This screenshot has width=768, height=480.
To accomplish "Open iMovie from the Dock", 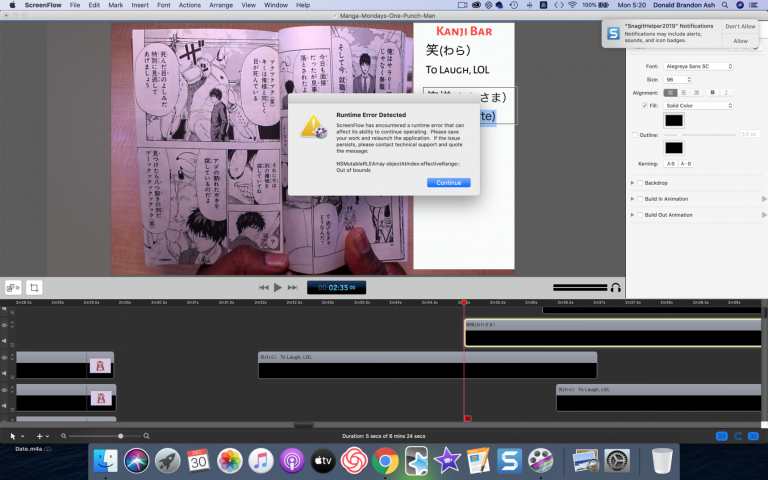I will tap(447, 460).
